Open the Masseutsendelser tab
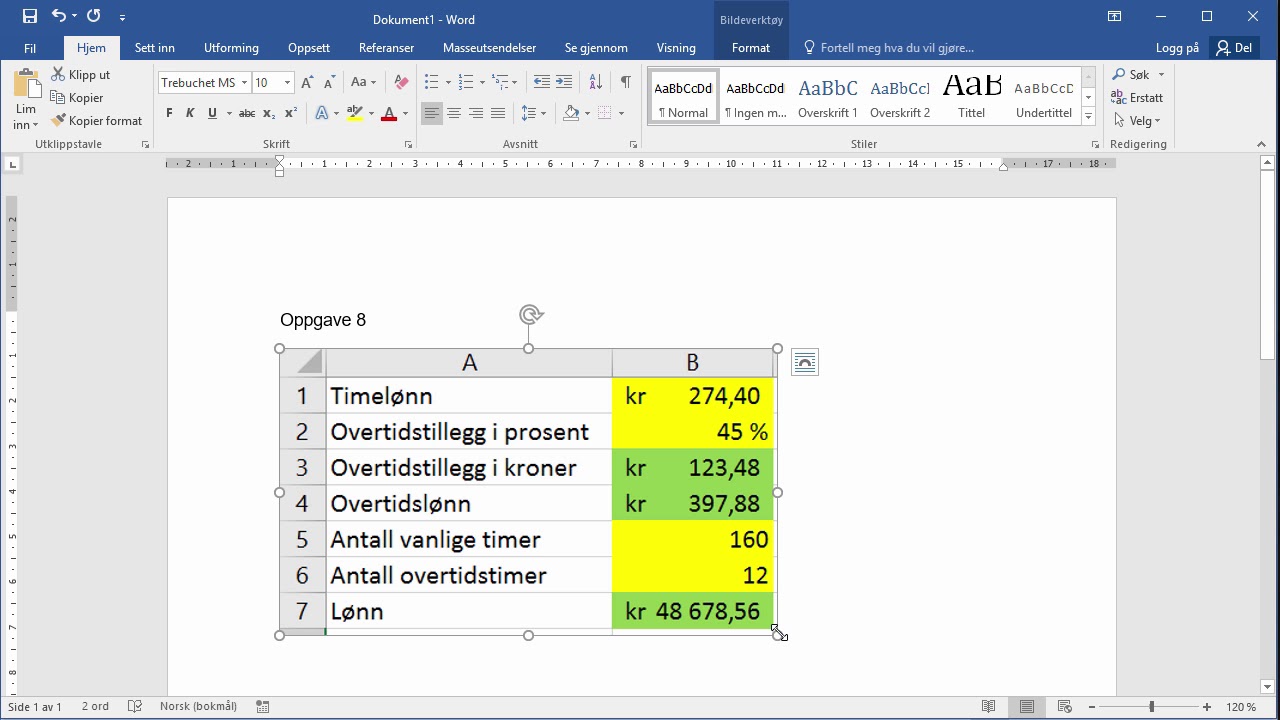The height and width of the screenshot is (720, 1280). (x=490, y=48)
